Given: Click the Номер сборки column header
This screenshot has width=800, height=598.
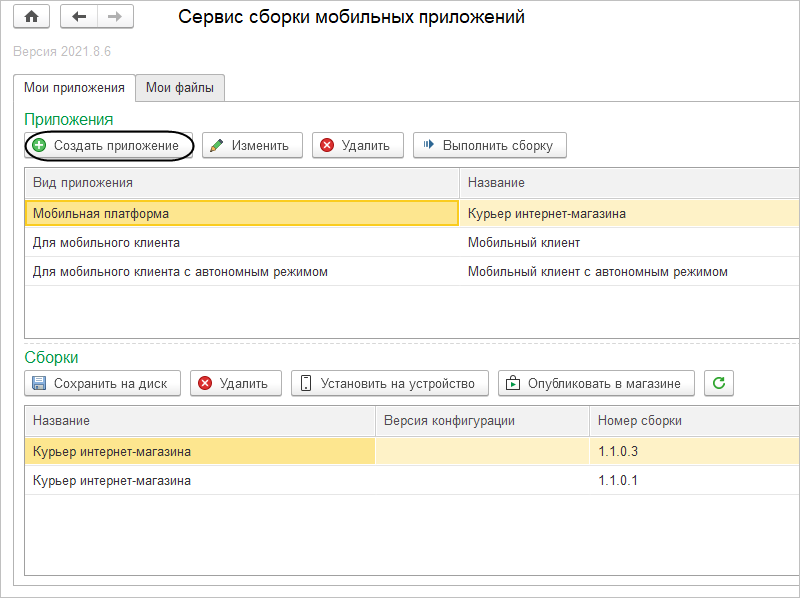Looking at the screenshot, I should pos(690,420).
